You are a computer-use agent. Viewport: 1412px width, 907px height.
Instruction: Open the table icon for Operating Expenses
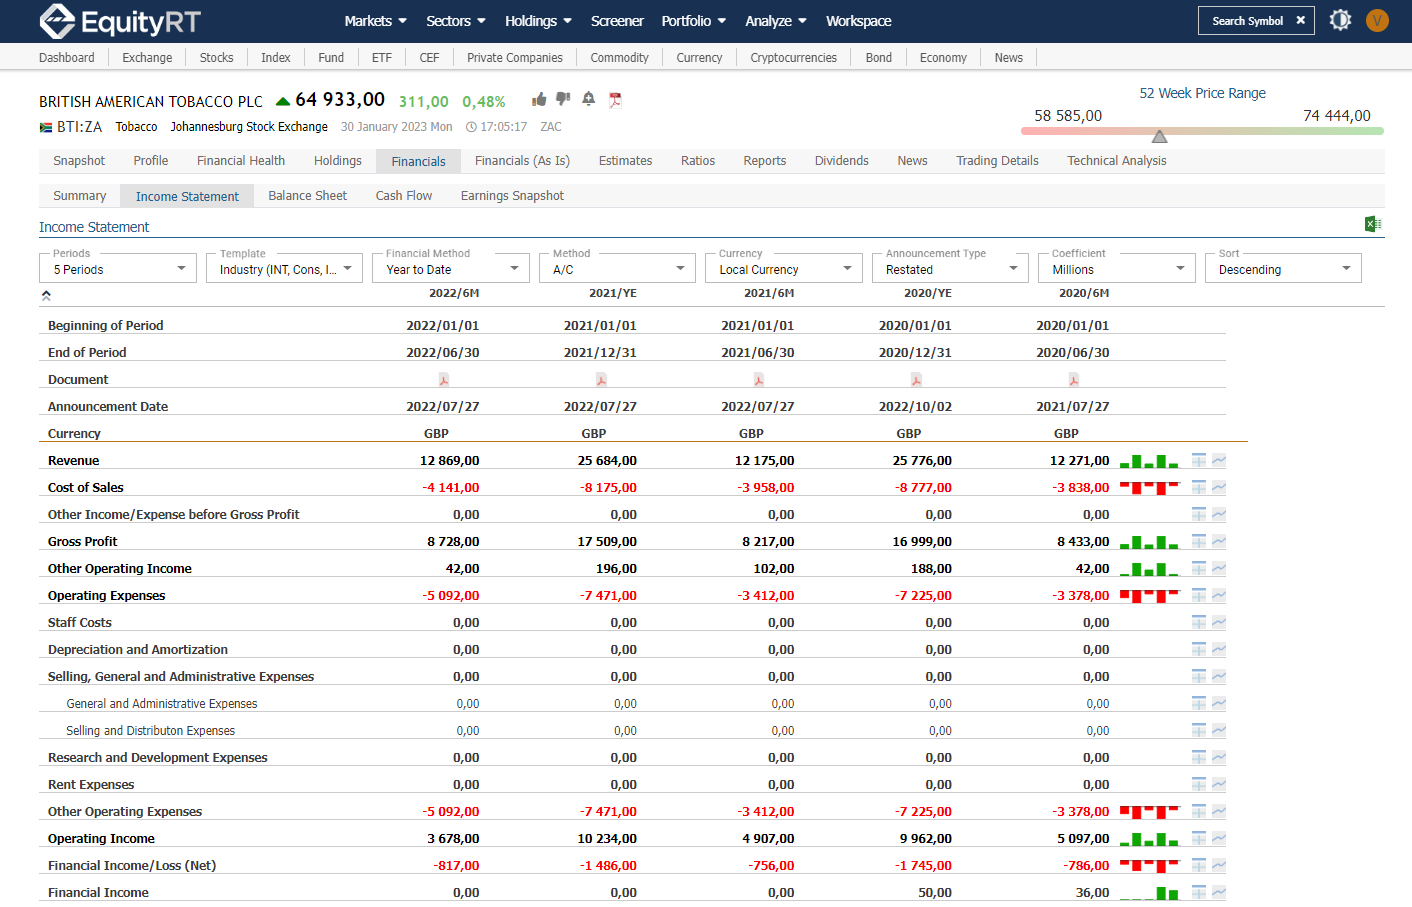click(1199, 595)
